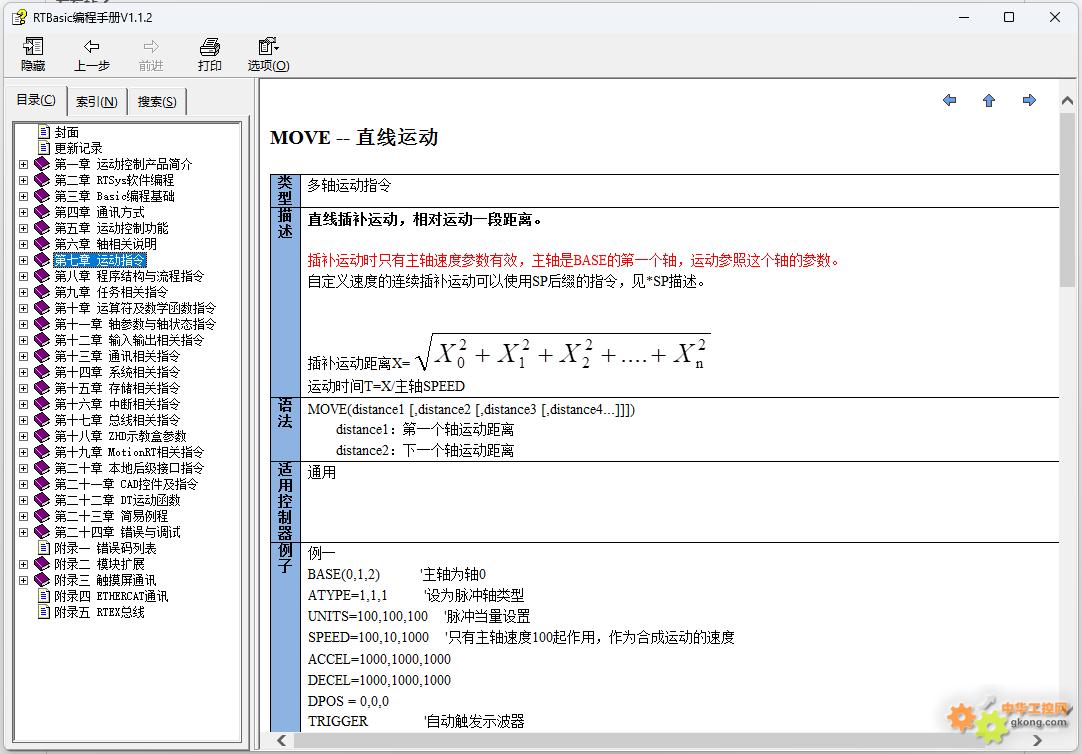This screenshot has height=754, width=1082.
Task: Expand the 第二十四章 错误与调试 node
Action: [x=24, y=532]
